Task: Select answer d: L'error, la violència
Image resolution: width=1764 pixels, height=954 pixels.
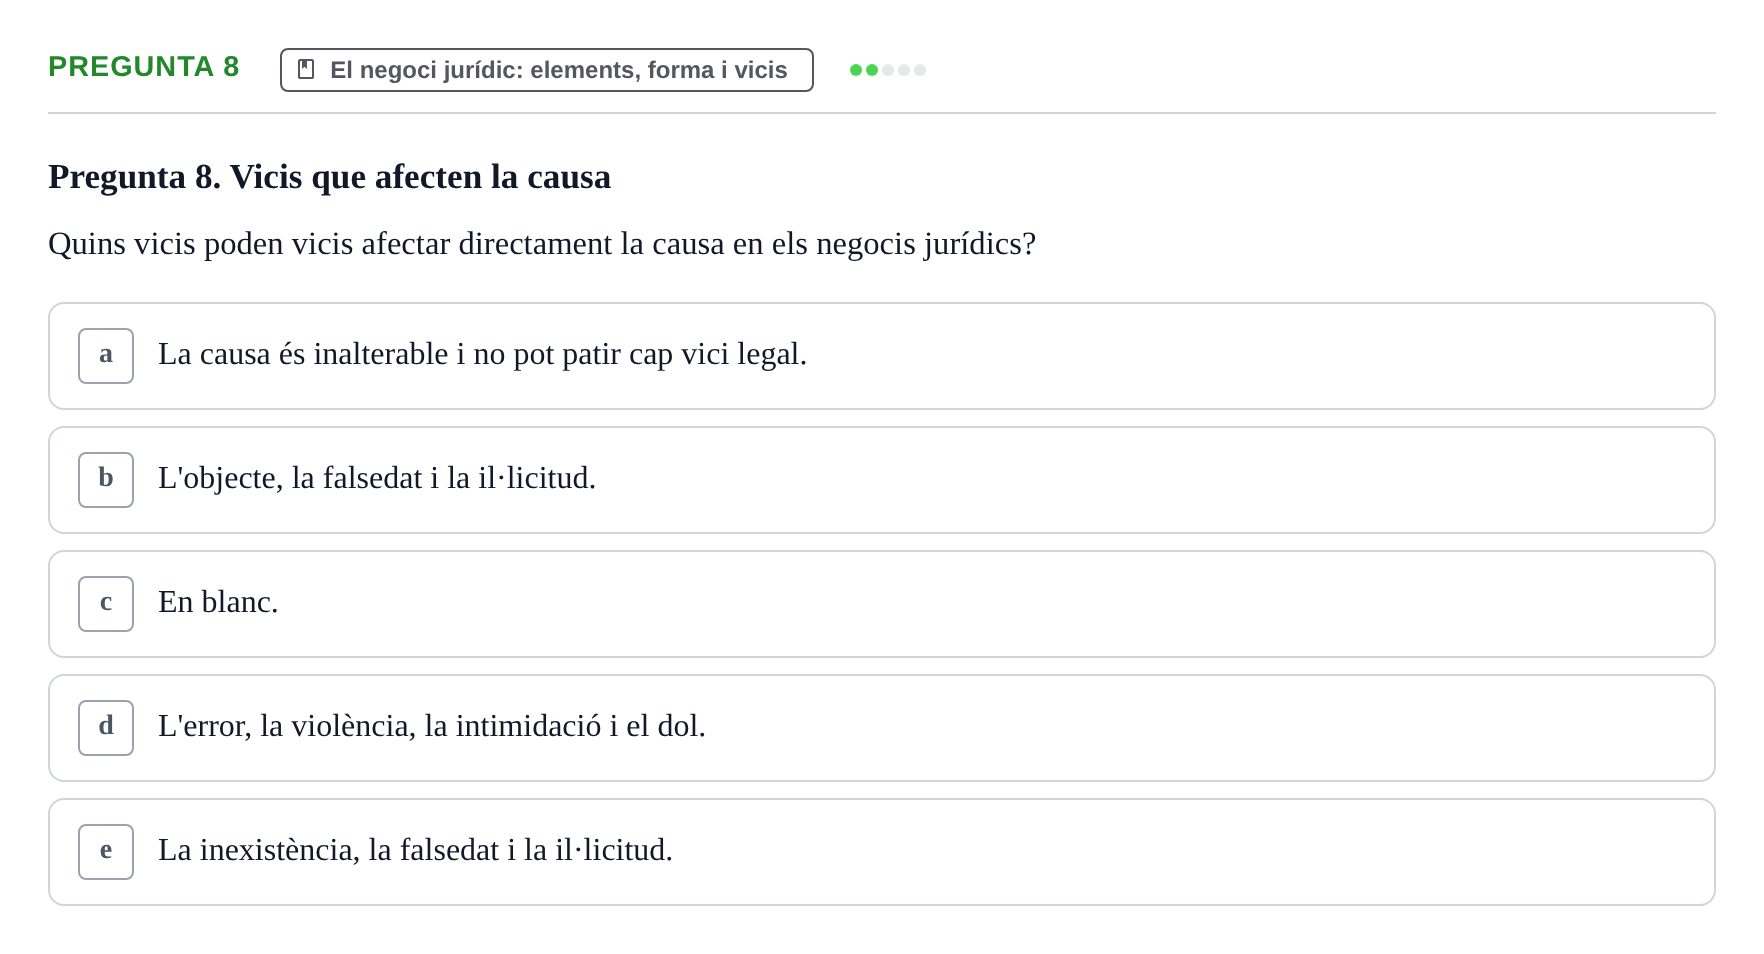Action: pyautogui.click(x=881, y=728)
